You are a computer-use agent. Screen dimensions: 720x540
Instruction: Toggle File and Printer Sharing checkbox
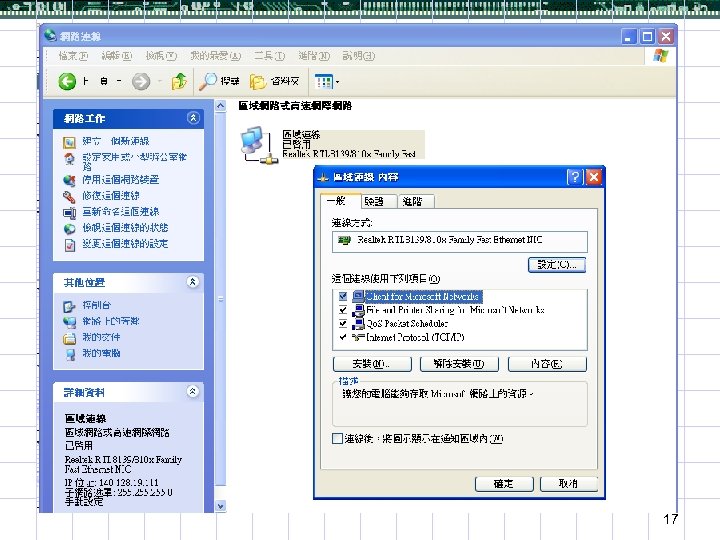coord(343,310)
